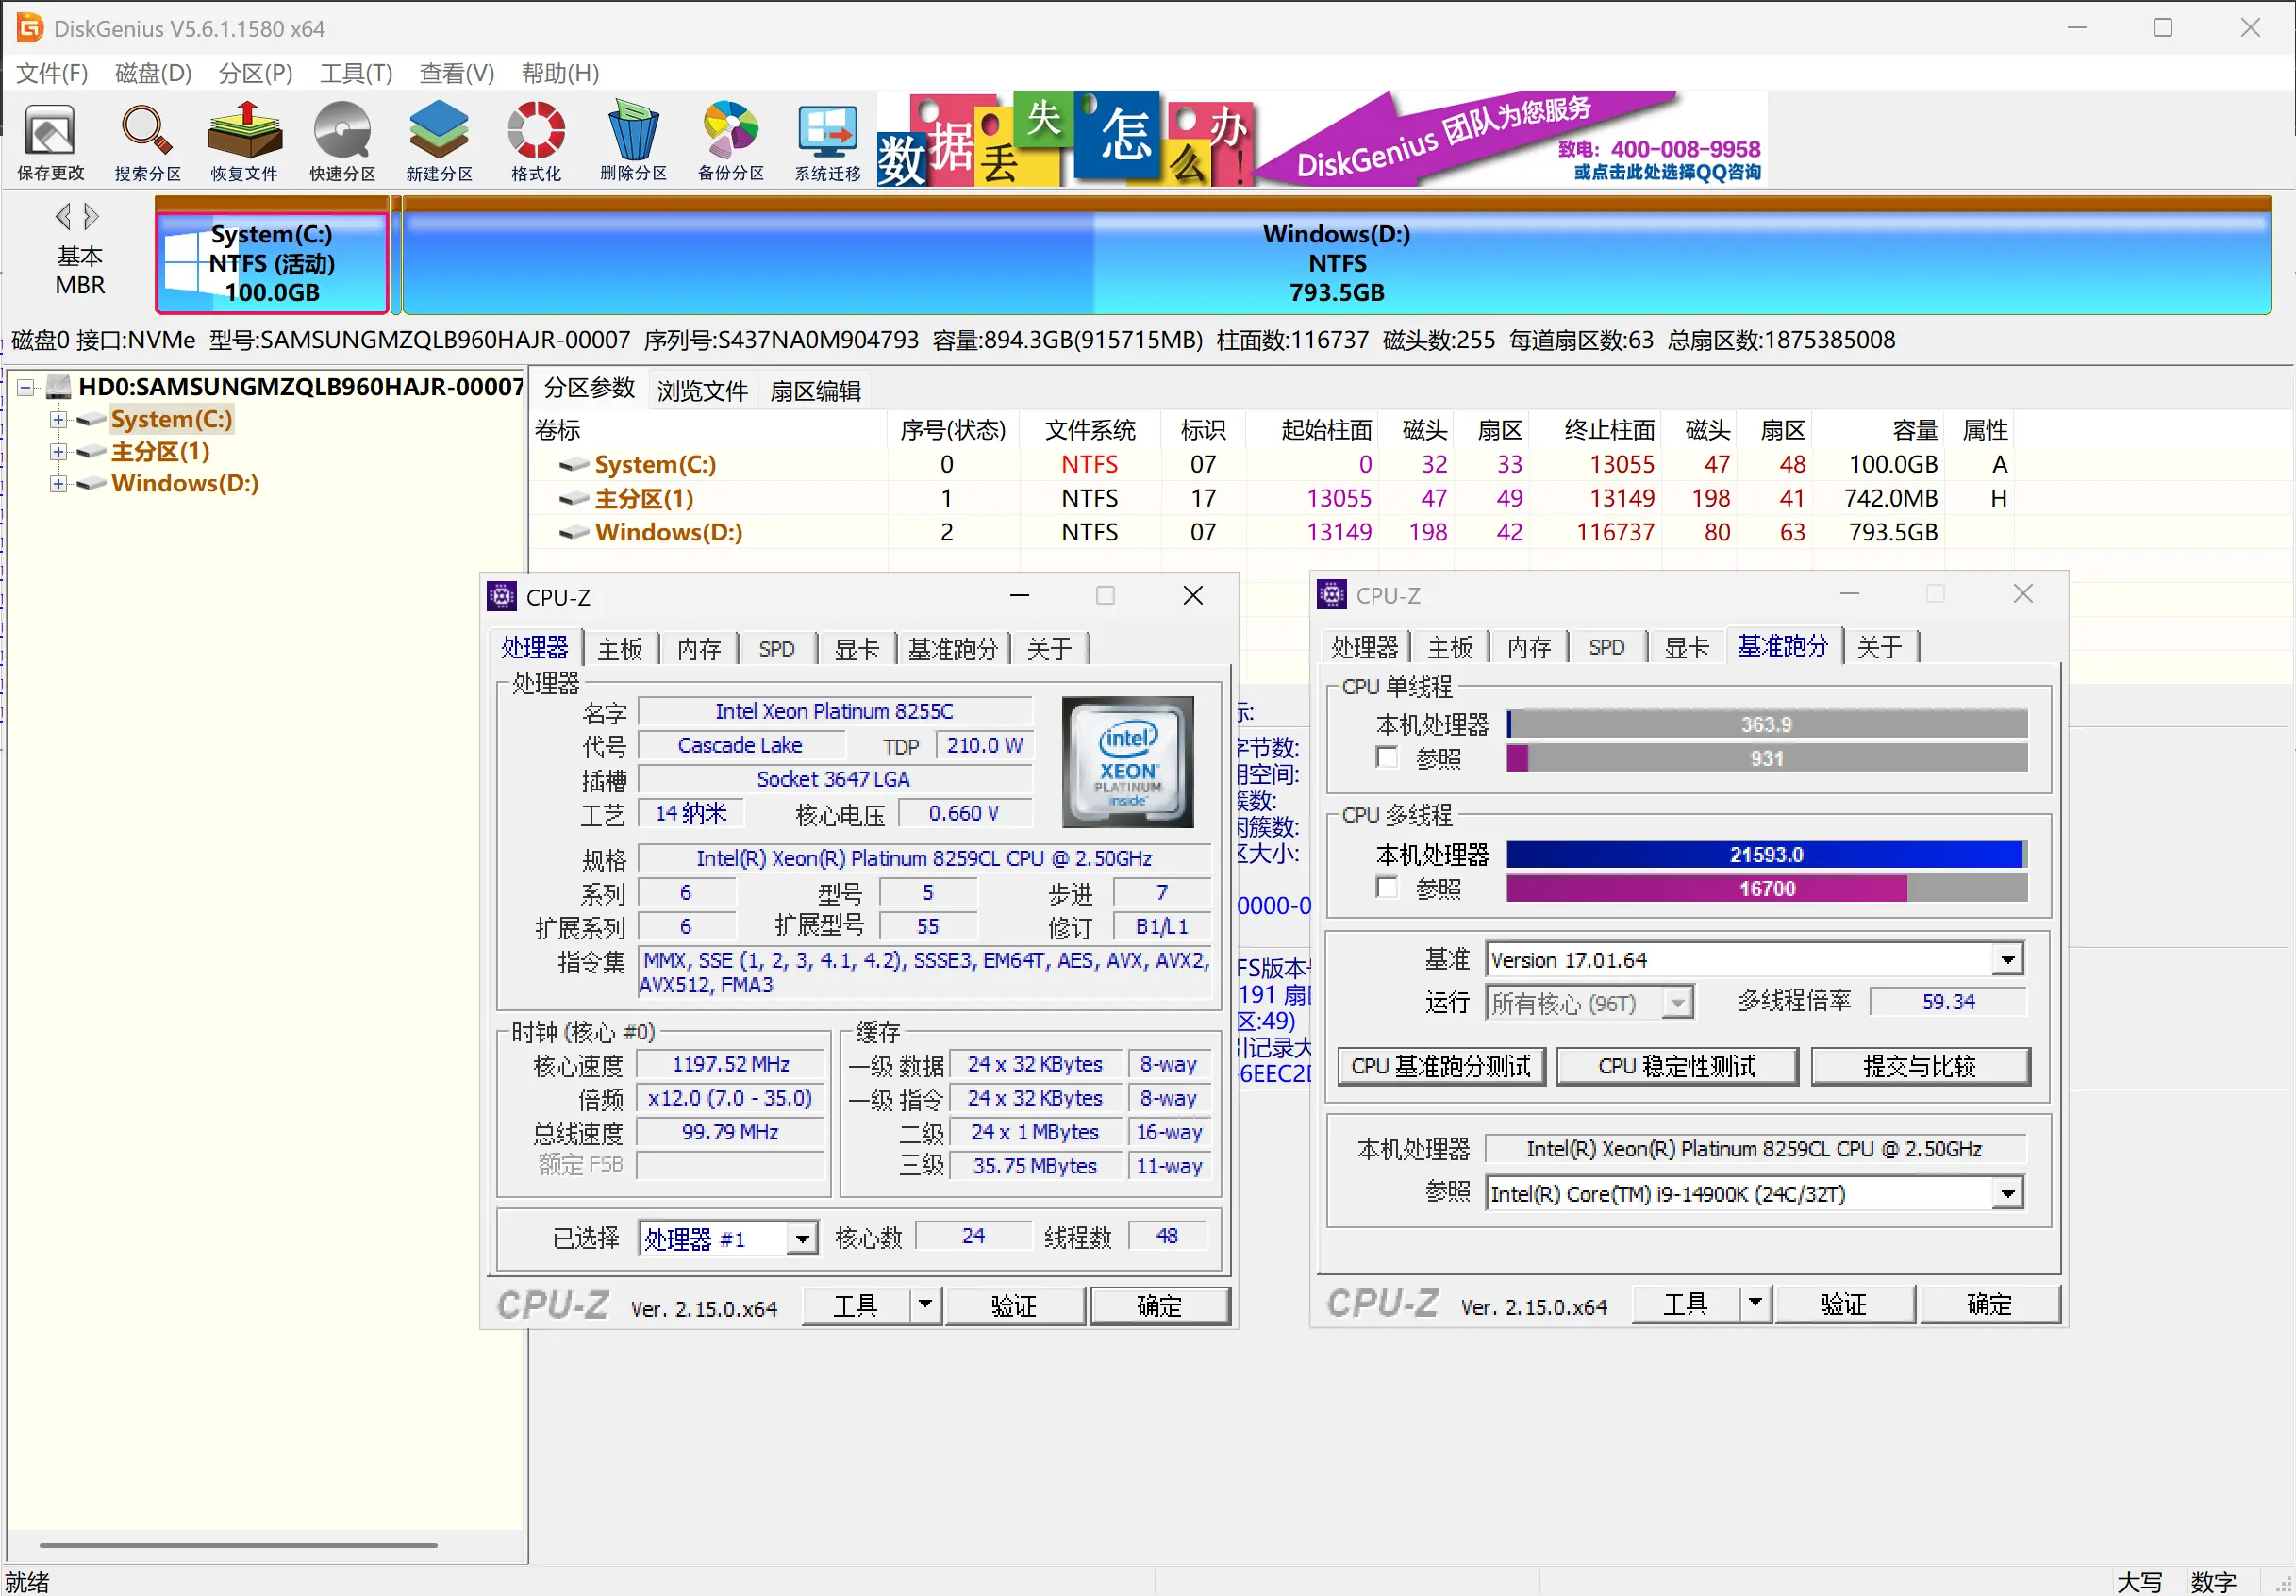Collapse HD0 SAMSUNG disk tree node
This screenshot has height=1596, width=2296.
pos(26,387)
